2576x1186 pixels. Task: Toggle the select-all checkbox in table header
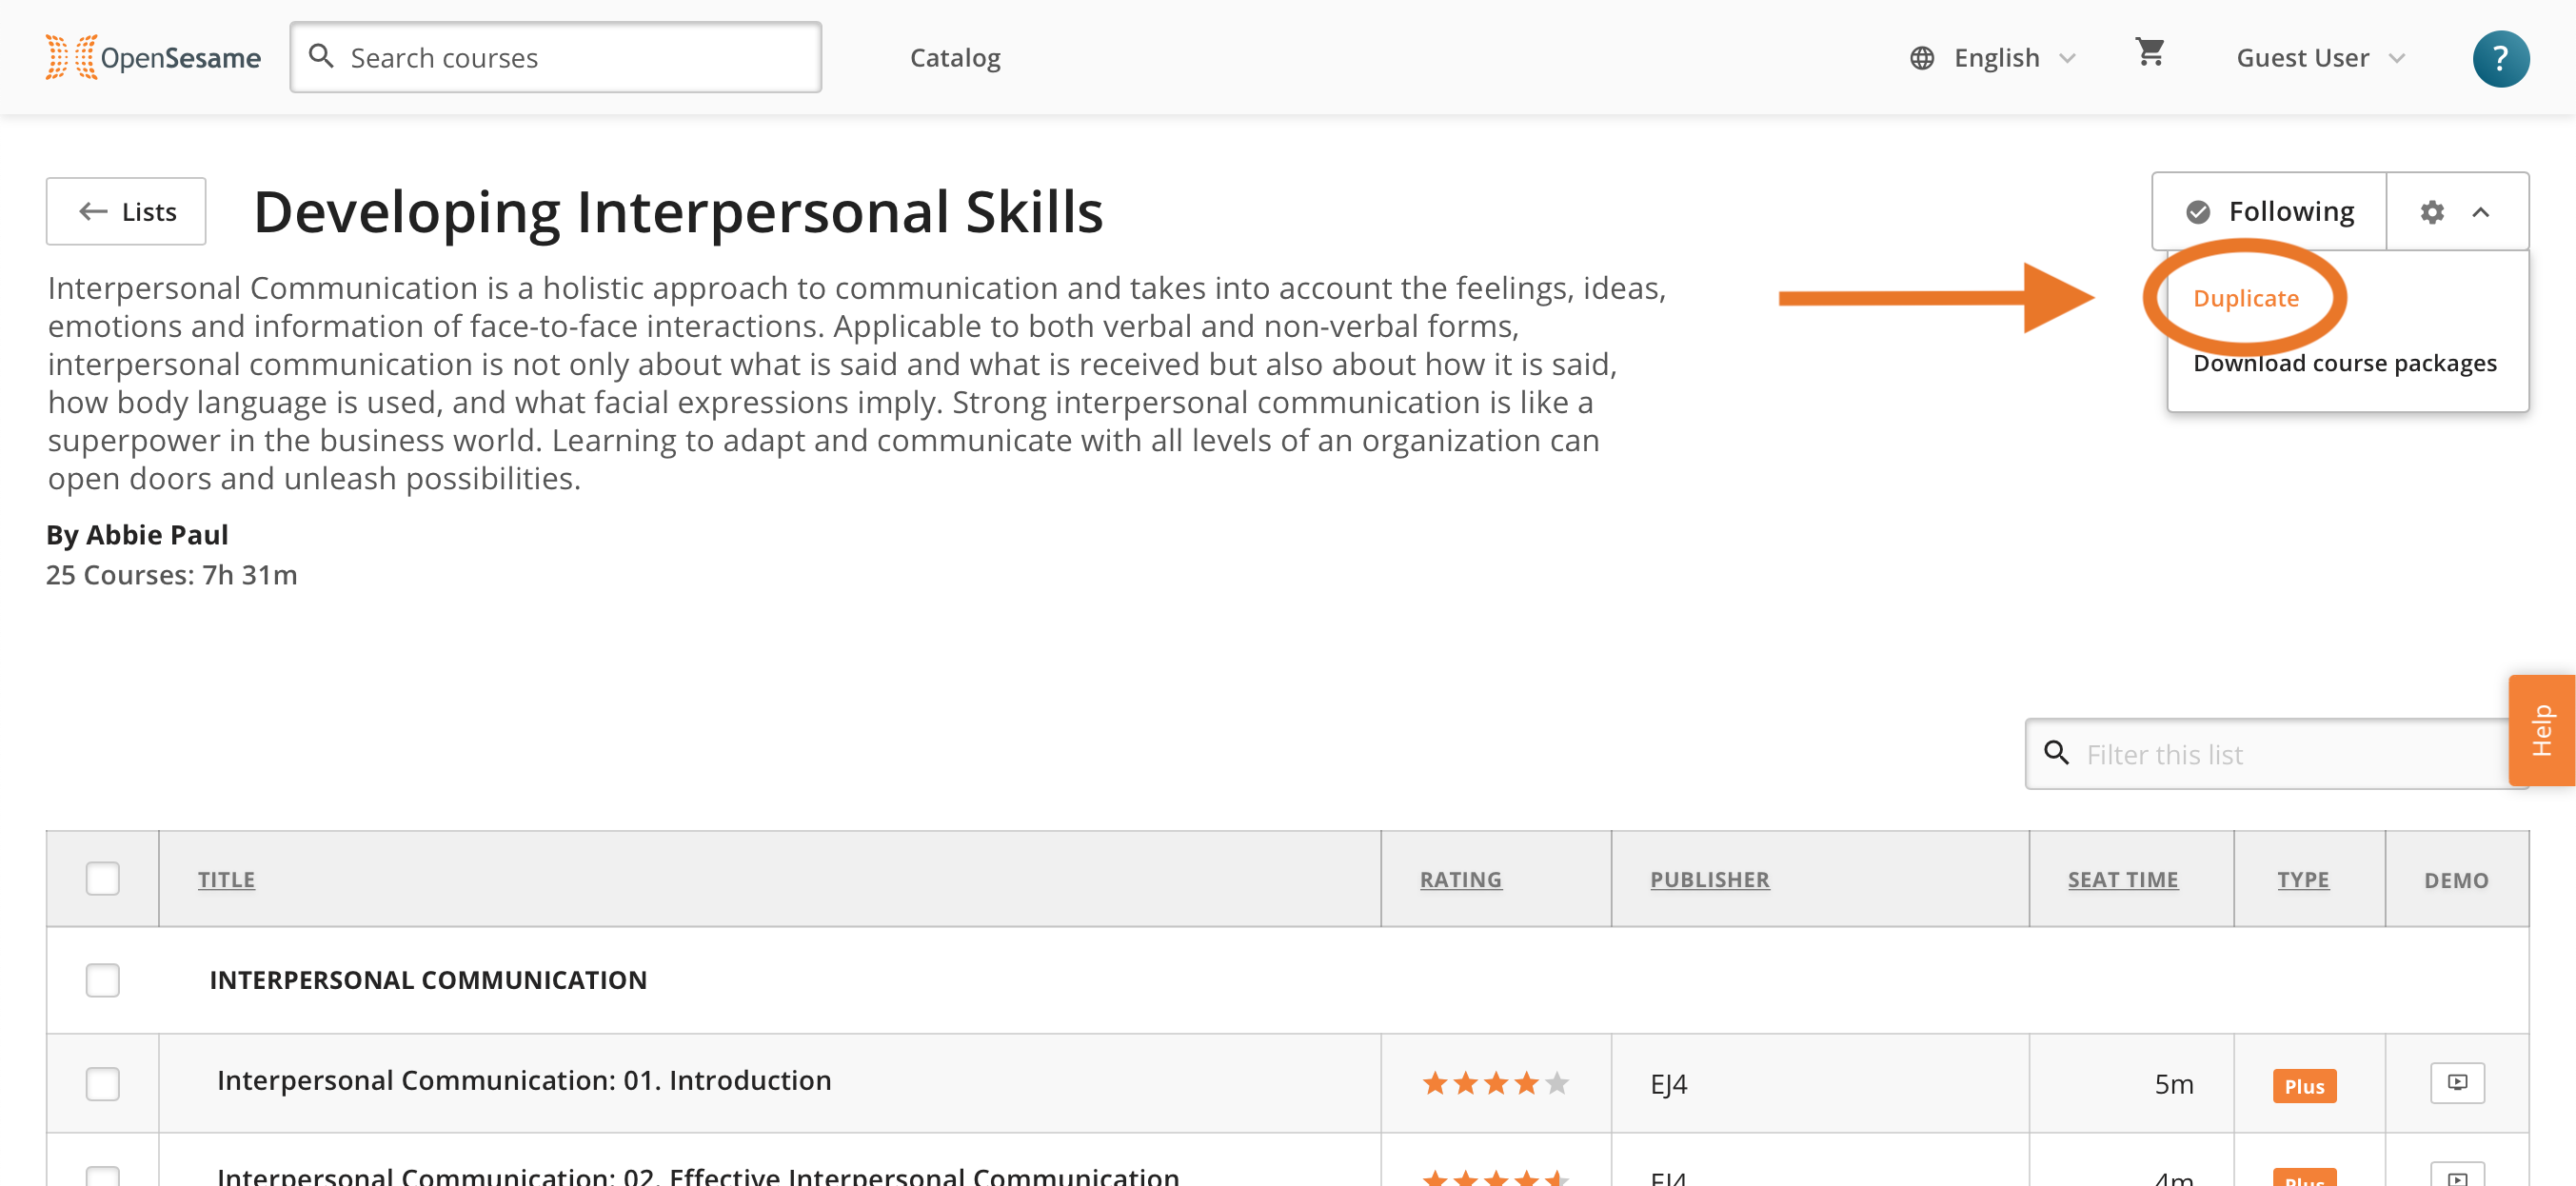pyautogui.click(x=102, y=878)
